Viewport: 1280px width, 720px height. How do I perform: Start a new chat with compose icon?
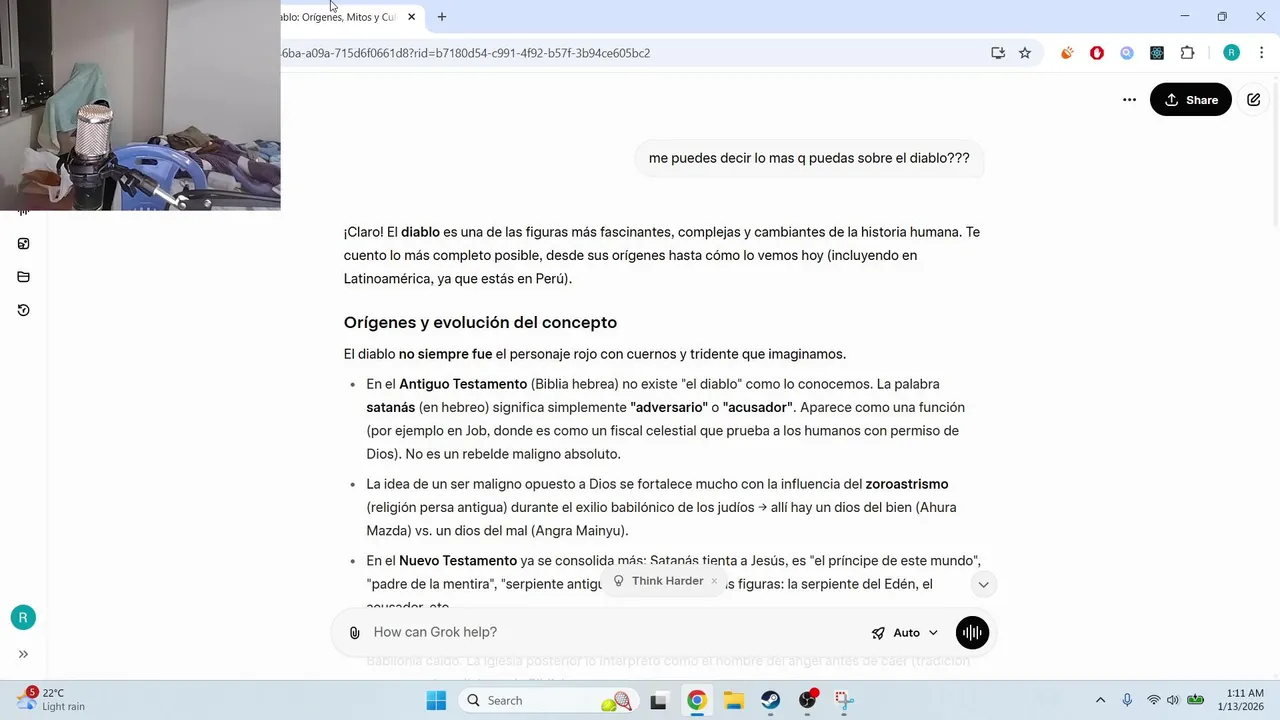(x=1253, y=100)
